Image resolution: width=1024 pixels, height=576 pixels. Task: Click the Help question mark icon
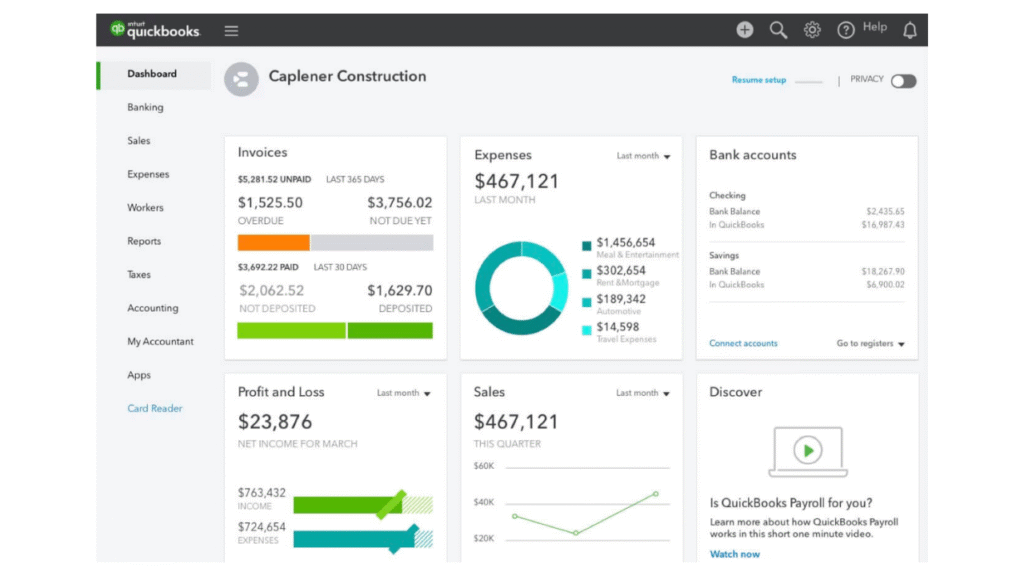(846, 30)
